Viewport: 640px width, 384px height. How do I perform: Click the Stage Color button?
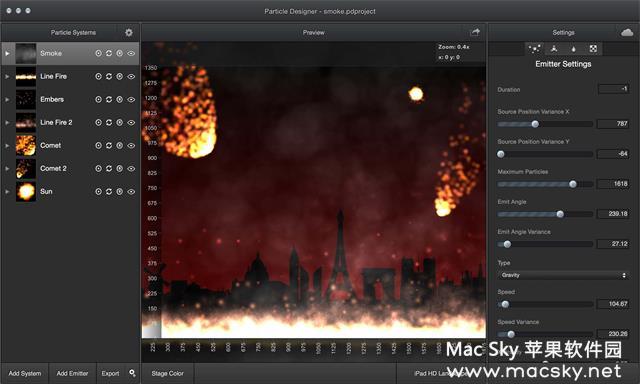click(x=167, y=373)
